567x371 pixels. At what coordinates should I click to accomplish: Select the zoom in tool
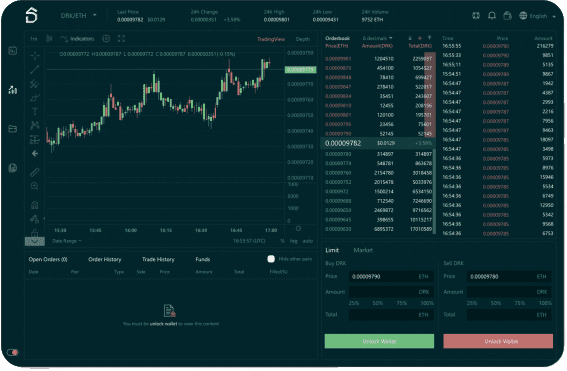(35, 186)
